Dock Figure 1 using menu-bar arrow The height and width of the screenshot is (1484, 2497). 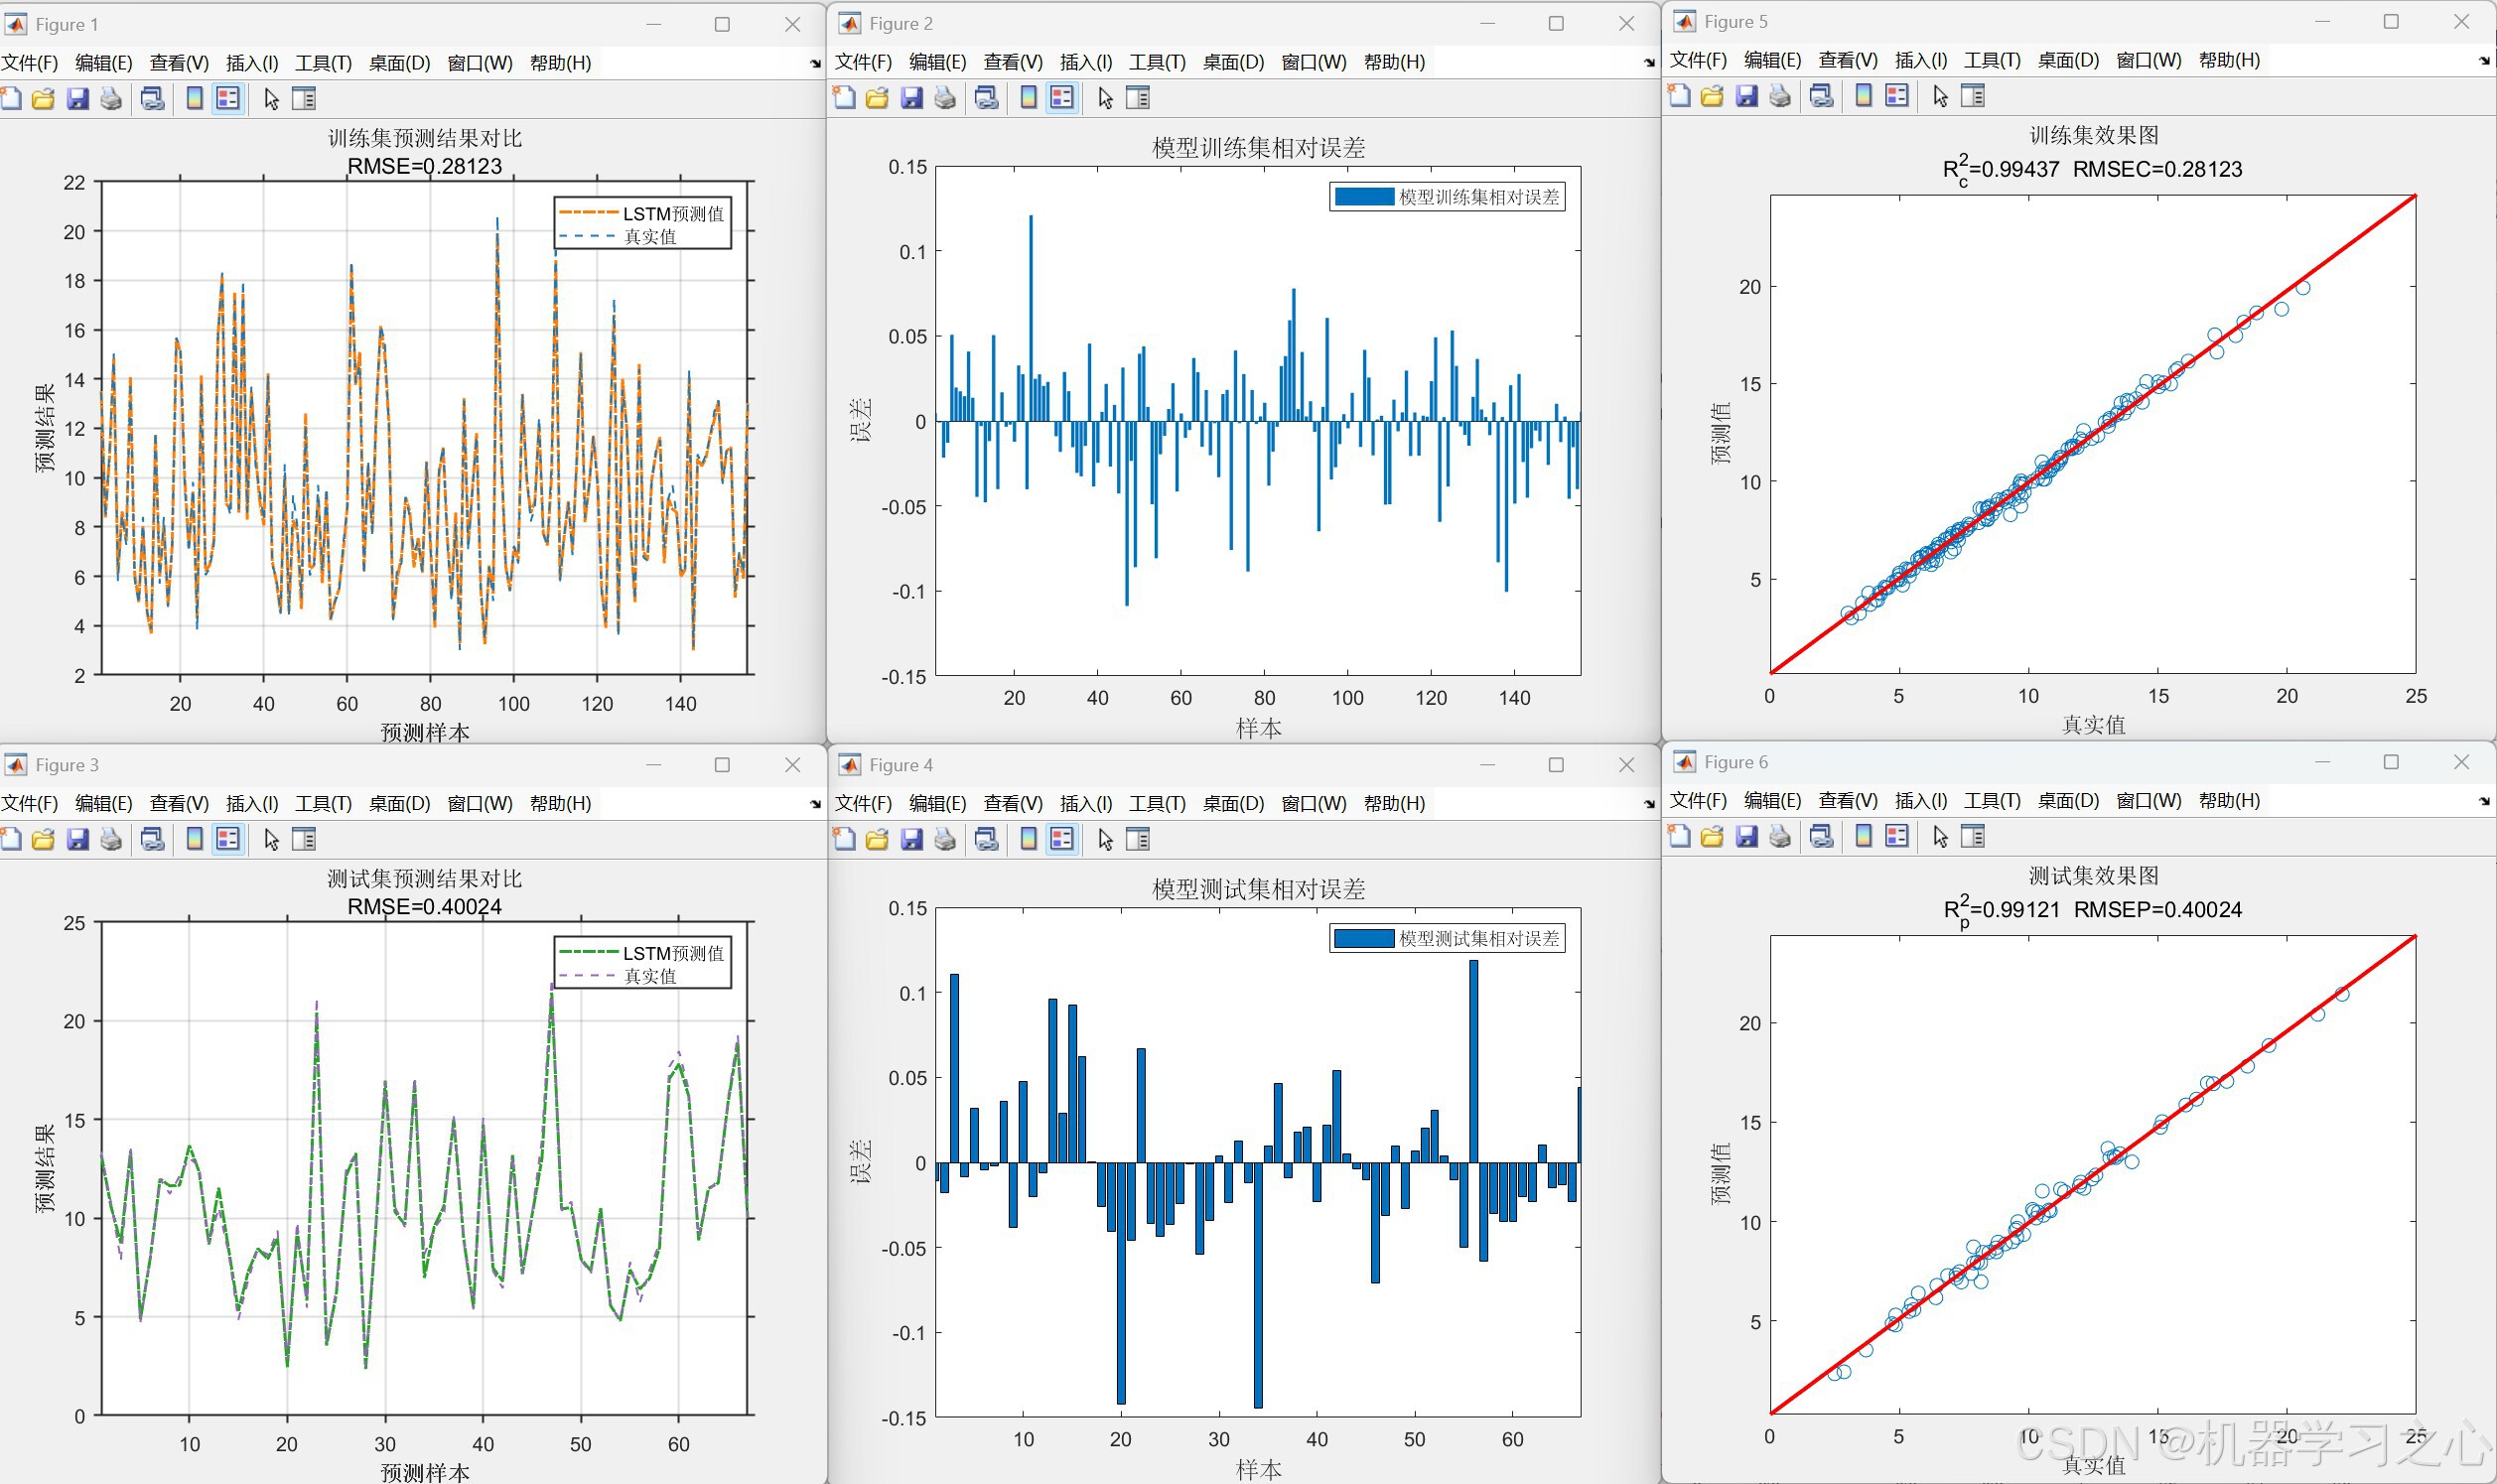tap(815, 63)
